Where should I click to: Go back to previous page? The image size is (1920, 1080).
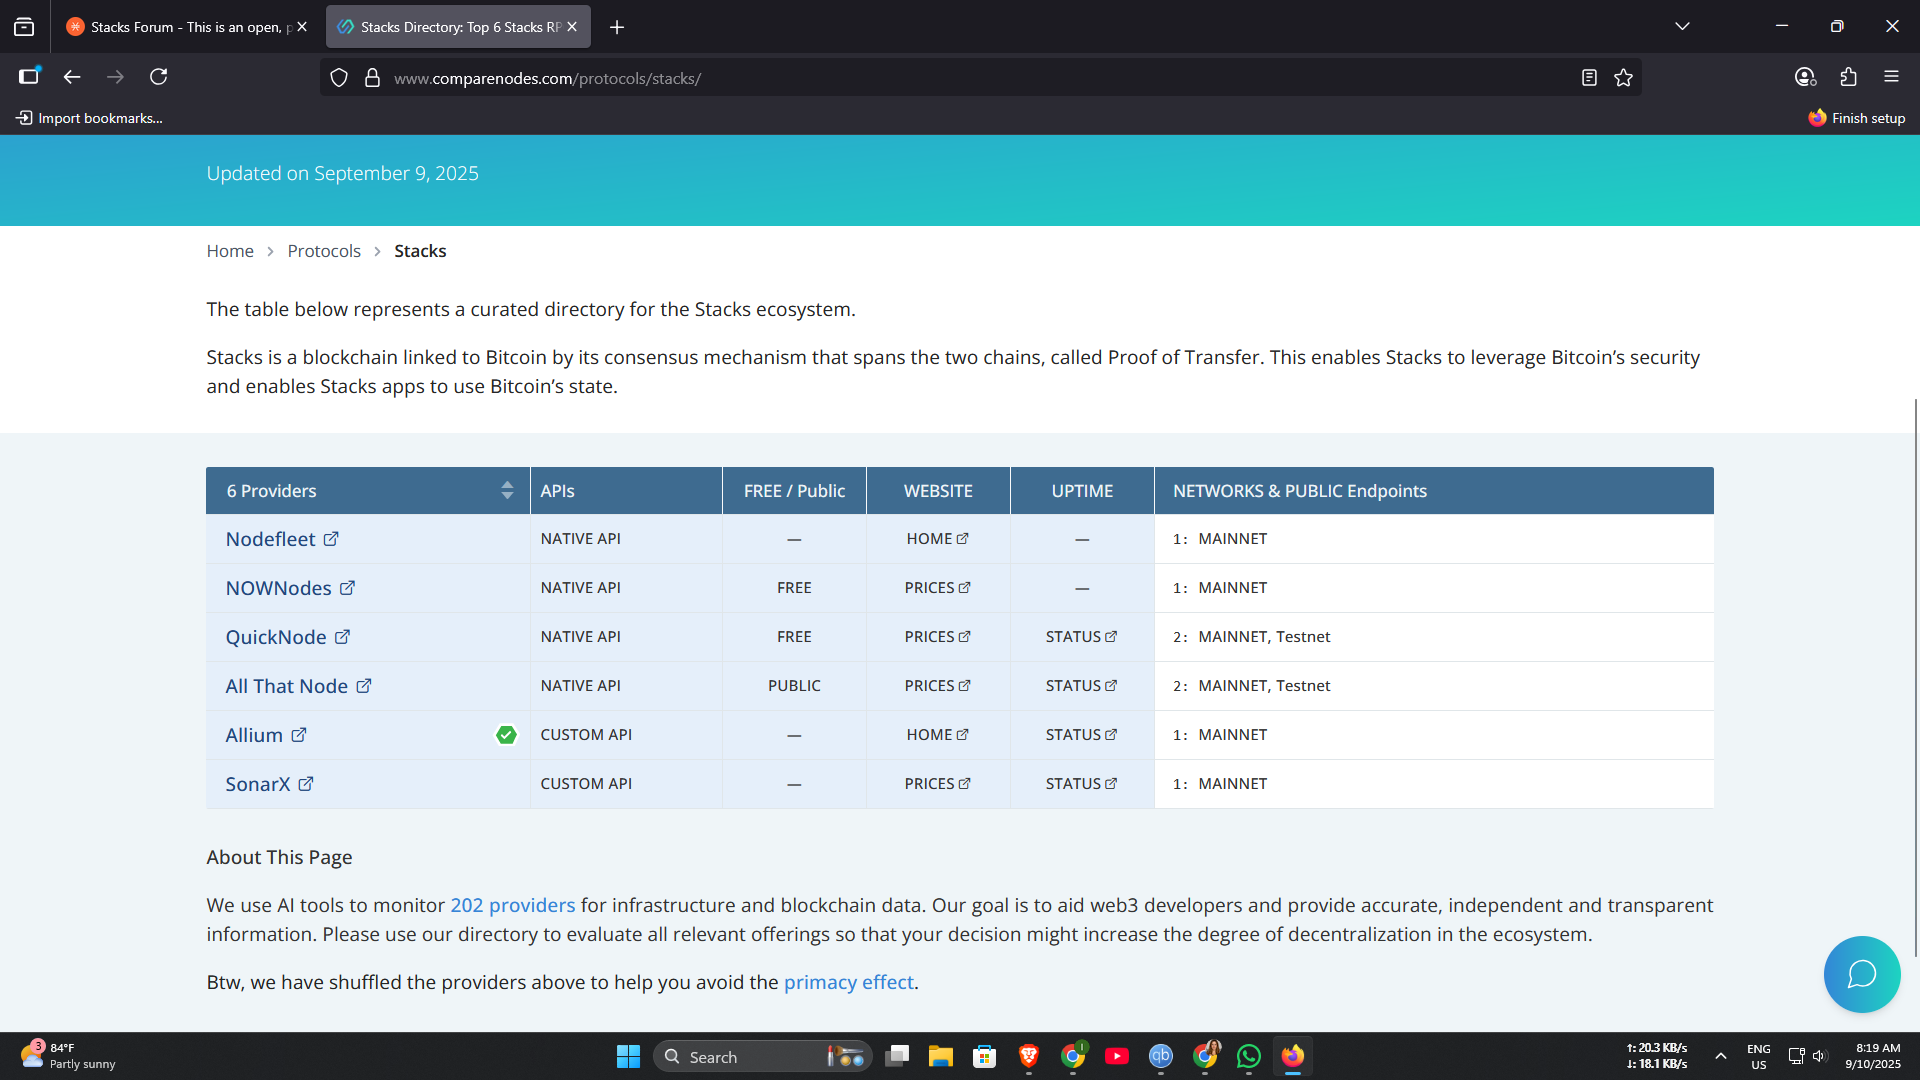click(x=72, y=76)
